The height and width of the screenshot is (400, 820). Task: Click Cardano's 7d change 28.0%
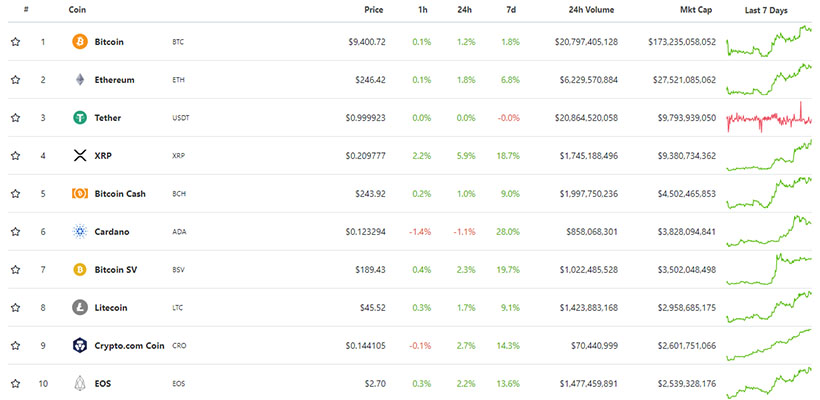point(509,232)
